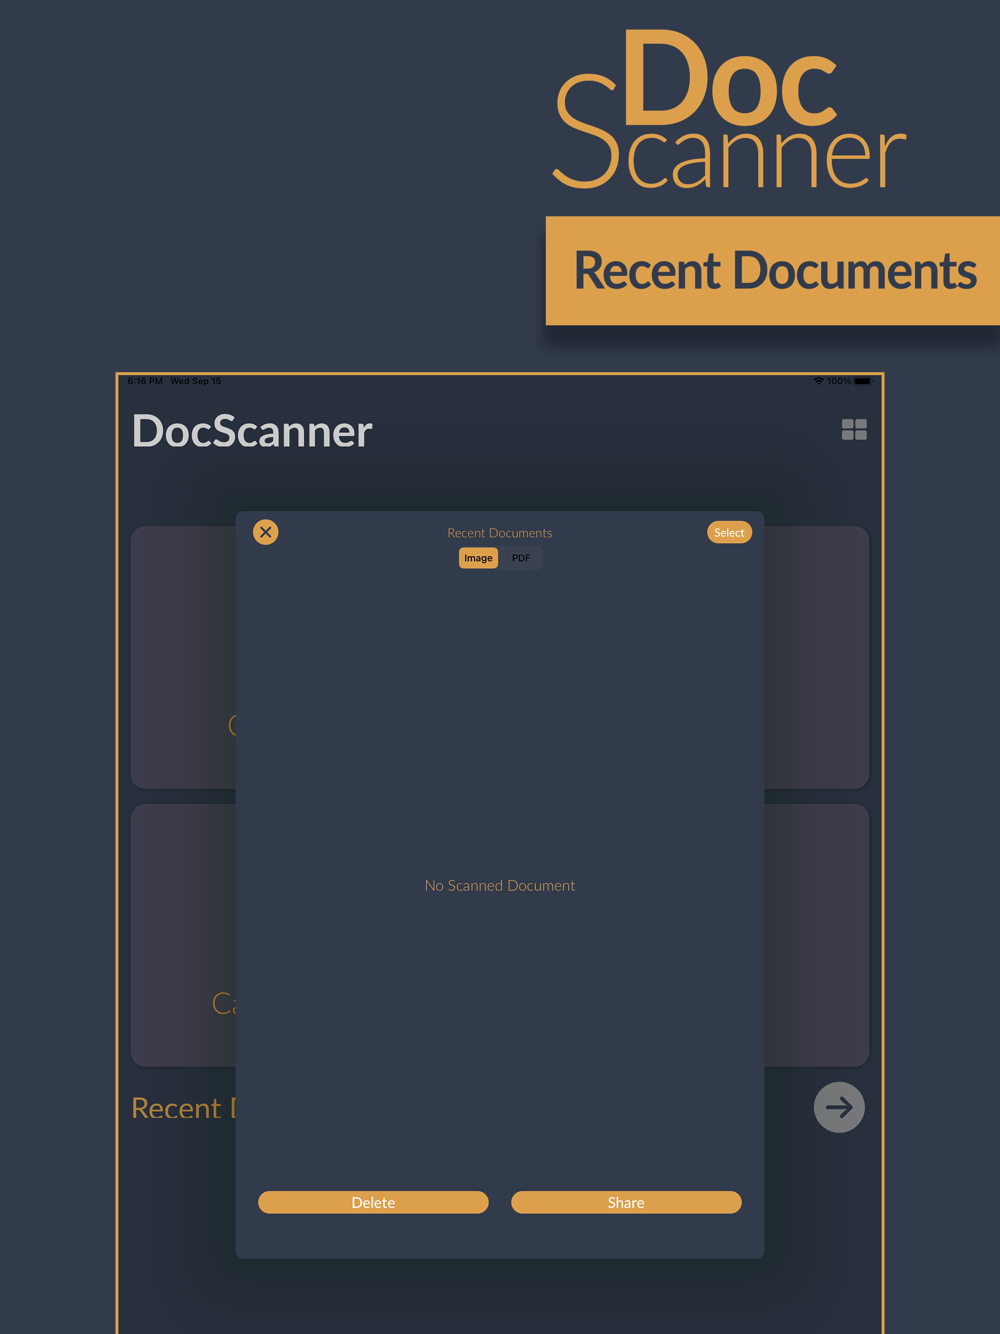The width and height of the screenshot is (1000, 1334).
Task: Click the Recent Documents dialog title
Action: tap(500, 533)
